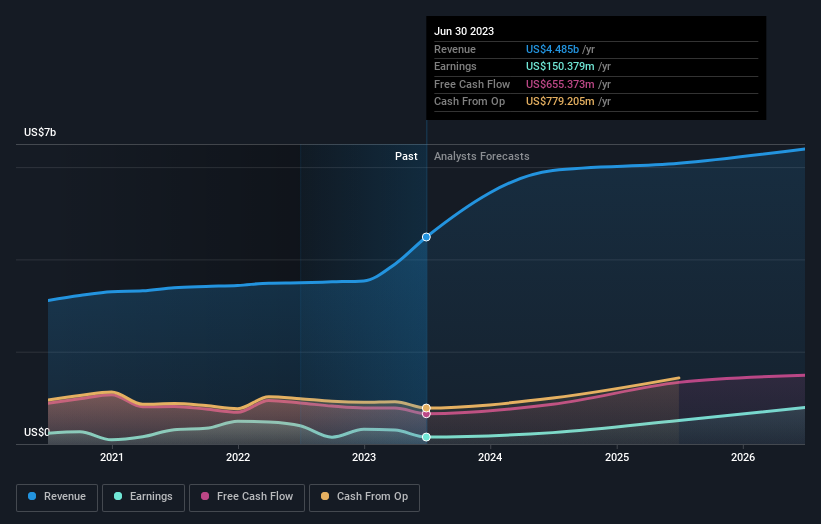Click the US$7b y-axis label
821x524 pixels.
coord(40,132)
